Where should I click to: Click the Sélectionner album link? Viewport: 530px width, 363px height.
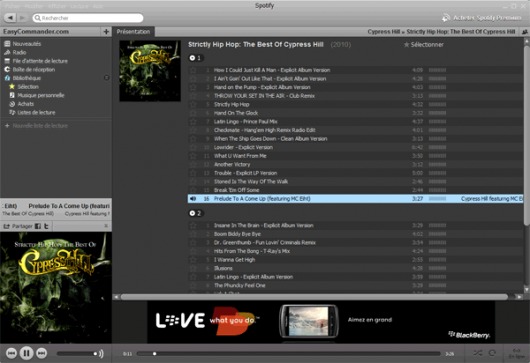424,44
